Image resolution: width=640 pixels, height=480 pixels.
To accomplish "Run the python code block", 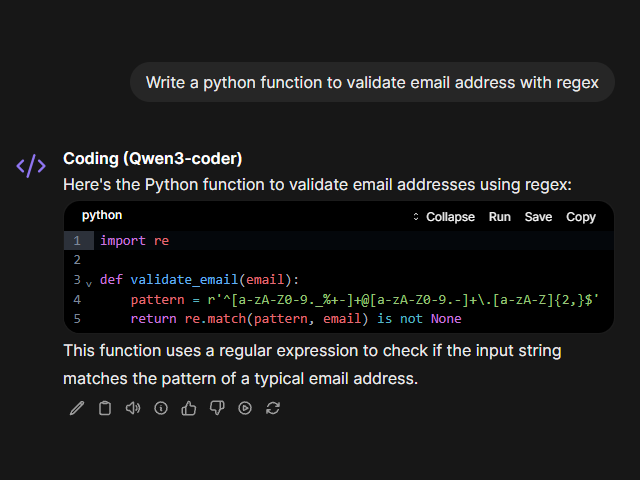I will [x=500, y=217].
